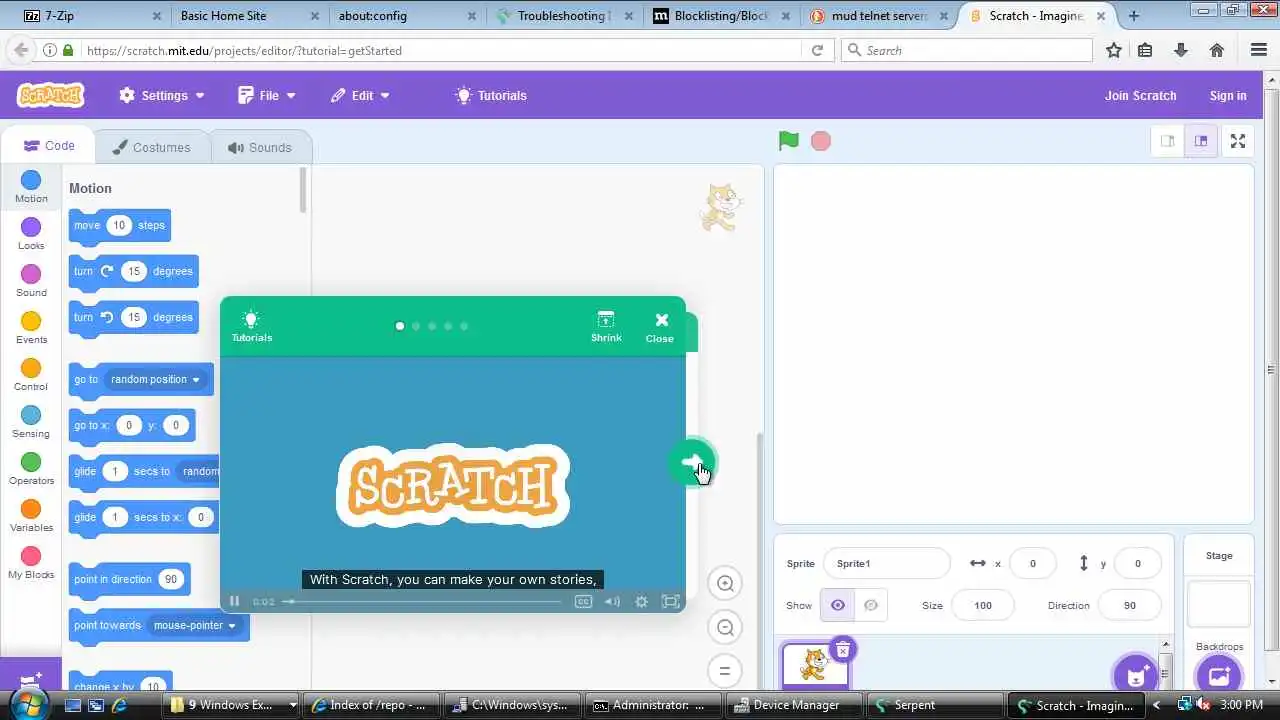Select the Events block category

(x=31, y=328)
